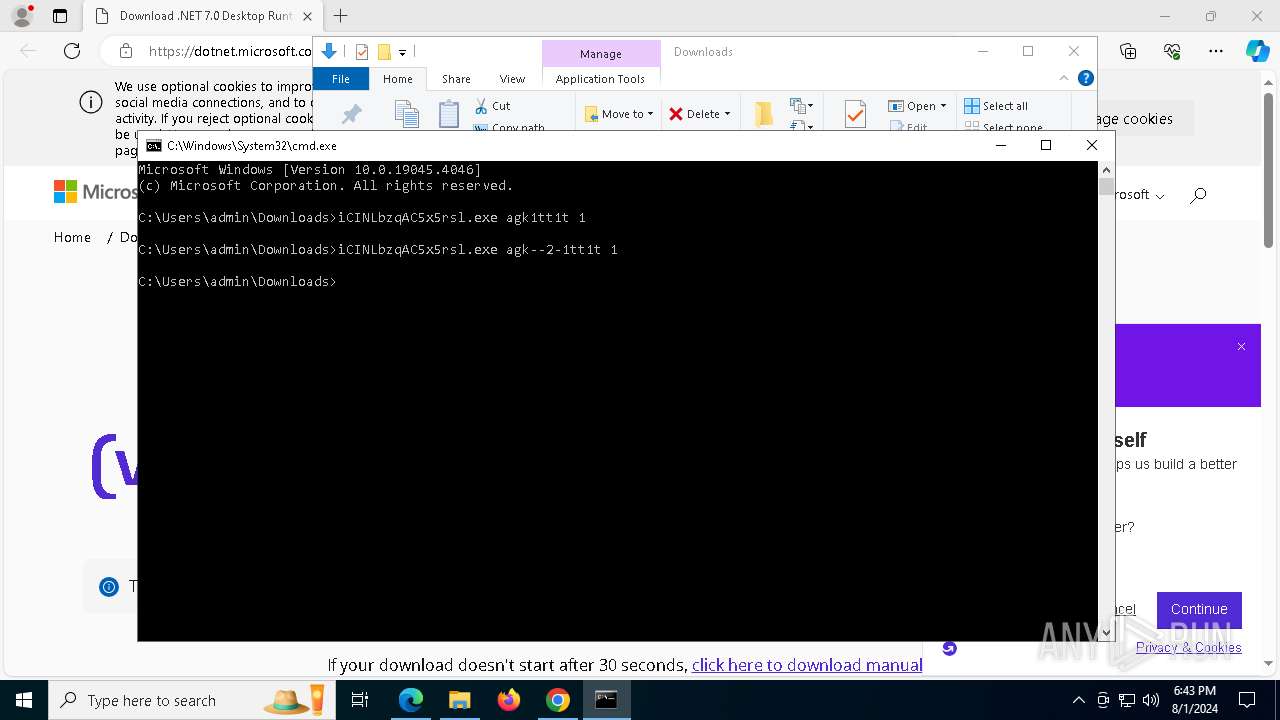Show hidden system tray icons

pos(1078,700)
